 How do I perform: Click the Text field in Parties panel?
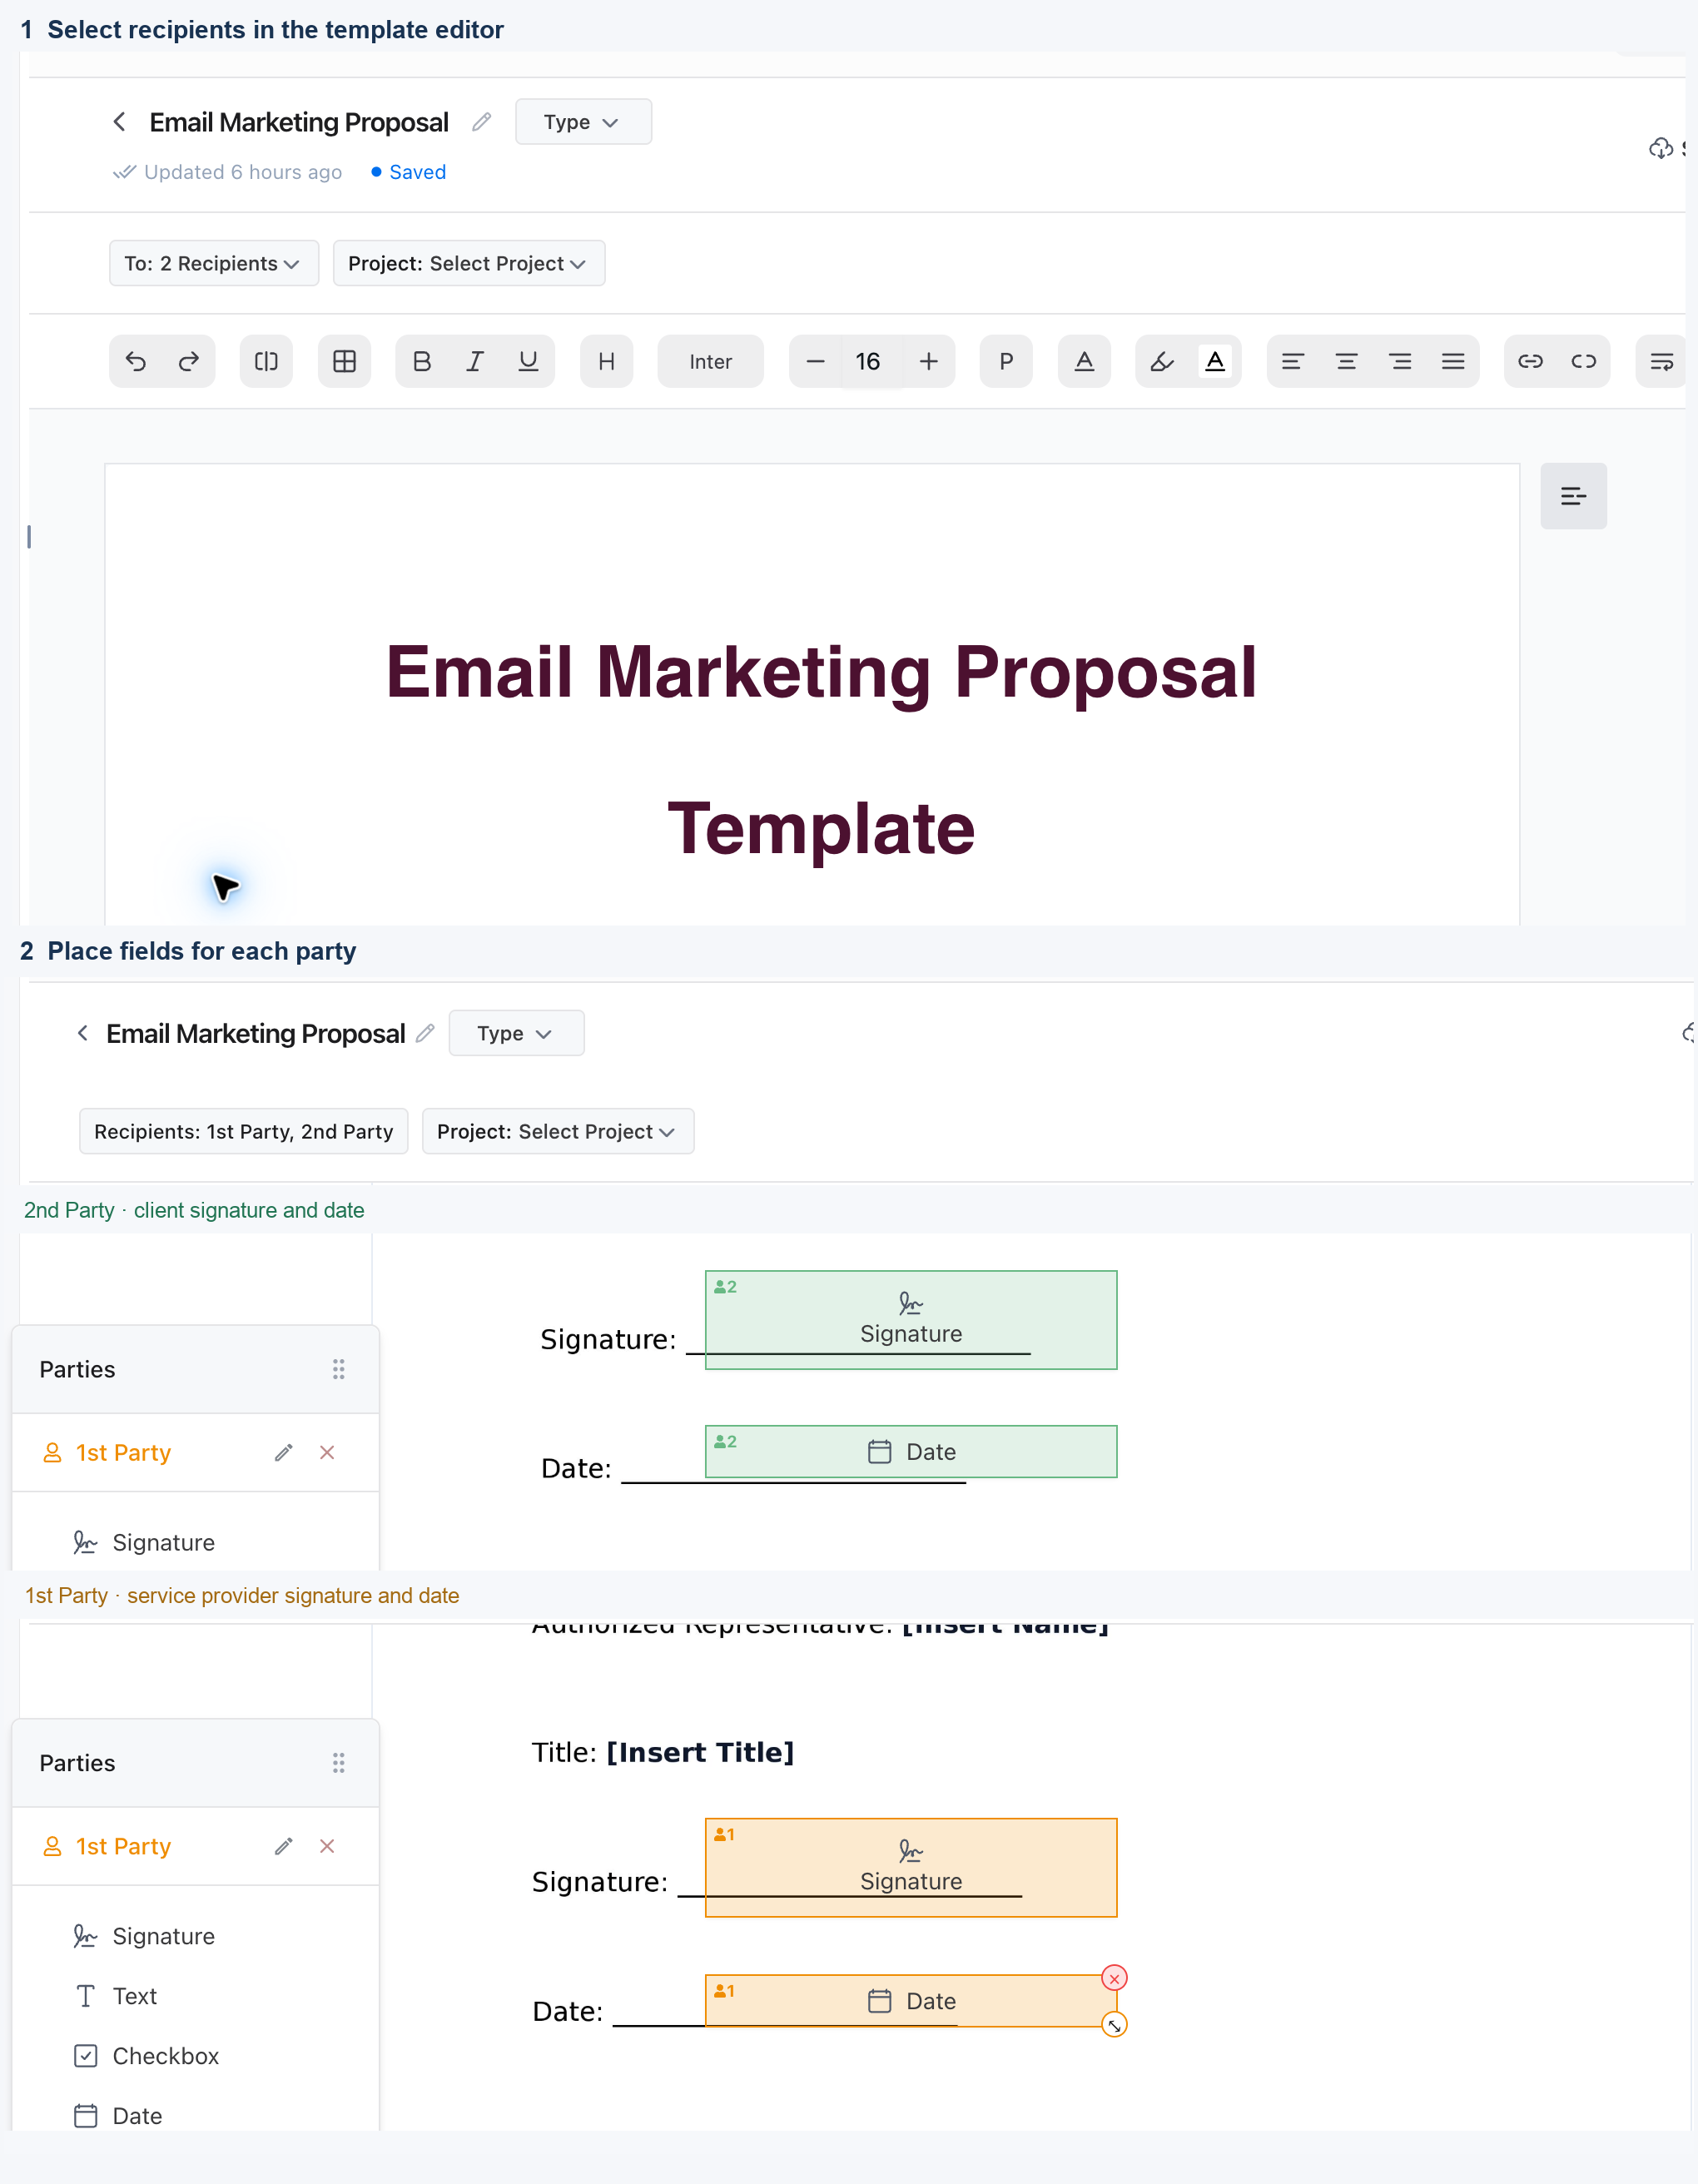(116, 1996)
